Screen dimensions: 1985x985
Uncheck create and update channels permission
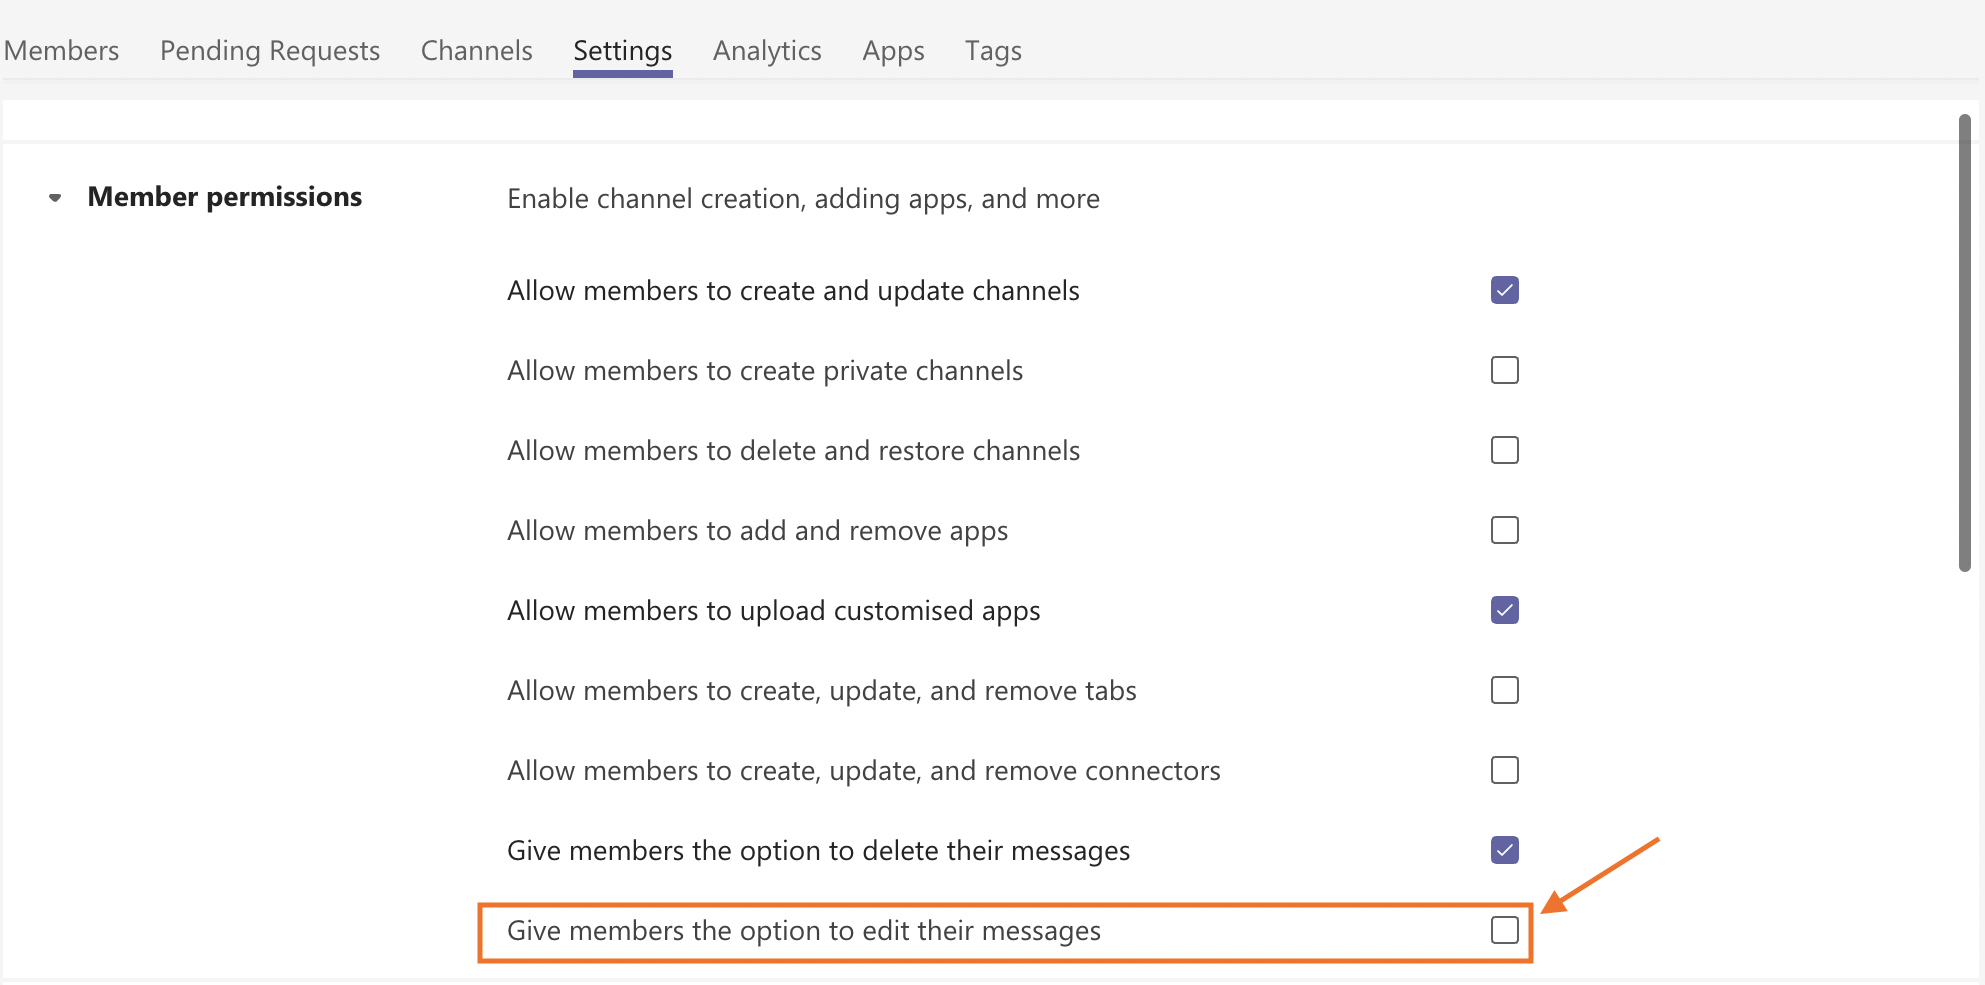[x=1504, y=290]
